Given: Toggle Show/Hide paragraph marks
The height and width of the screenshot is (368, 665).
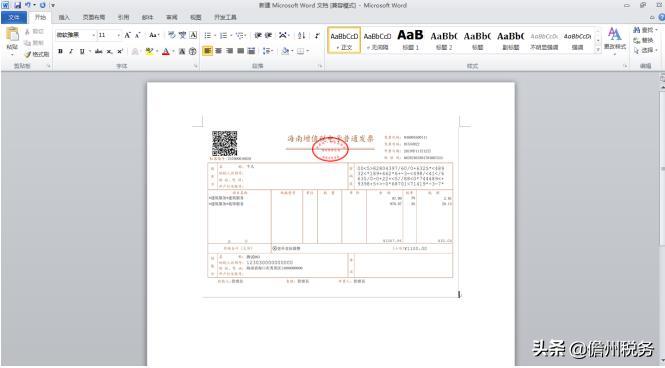Looking at the screenshot, I should (x=316, y=36).
